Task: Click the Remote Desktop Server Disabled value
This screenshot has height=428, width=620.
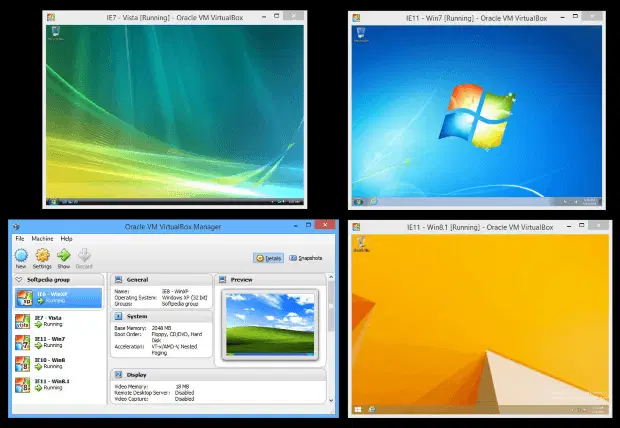Action: [184, 393]
